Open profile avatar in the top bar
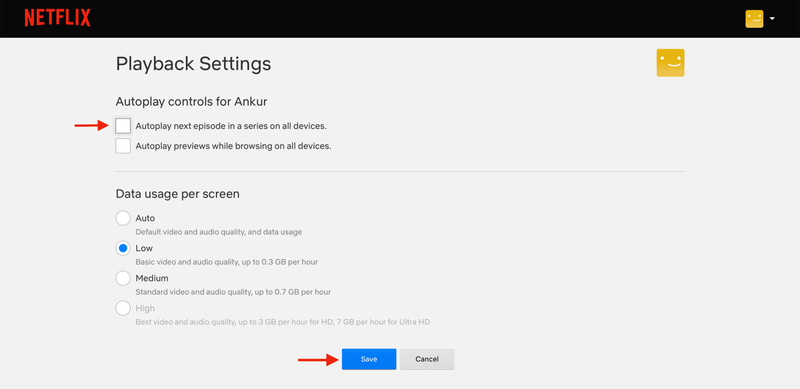Image resolution: width=800 pixels, height=389 pixels. (754, 19)
